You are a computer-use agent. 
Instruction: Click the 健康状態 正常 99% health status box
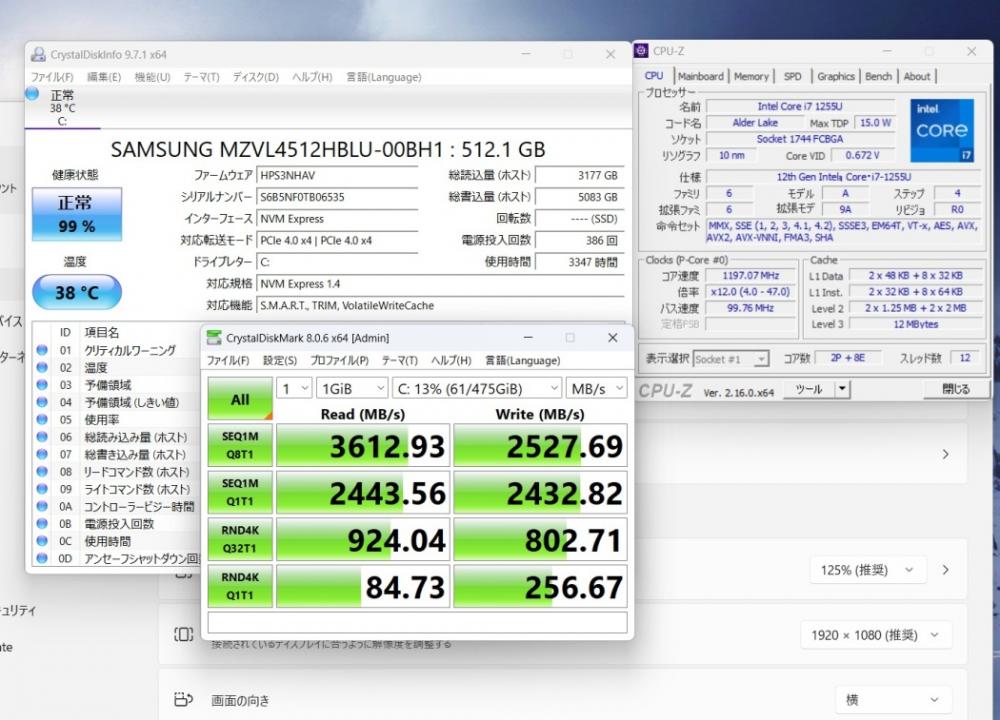click(x=76, y=214)
